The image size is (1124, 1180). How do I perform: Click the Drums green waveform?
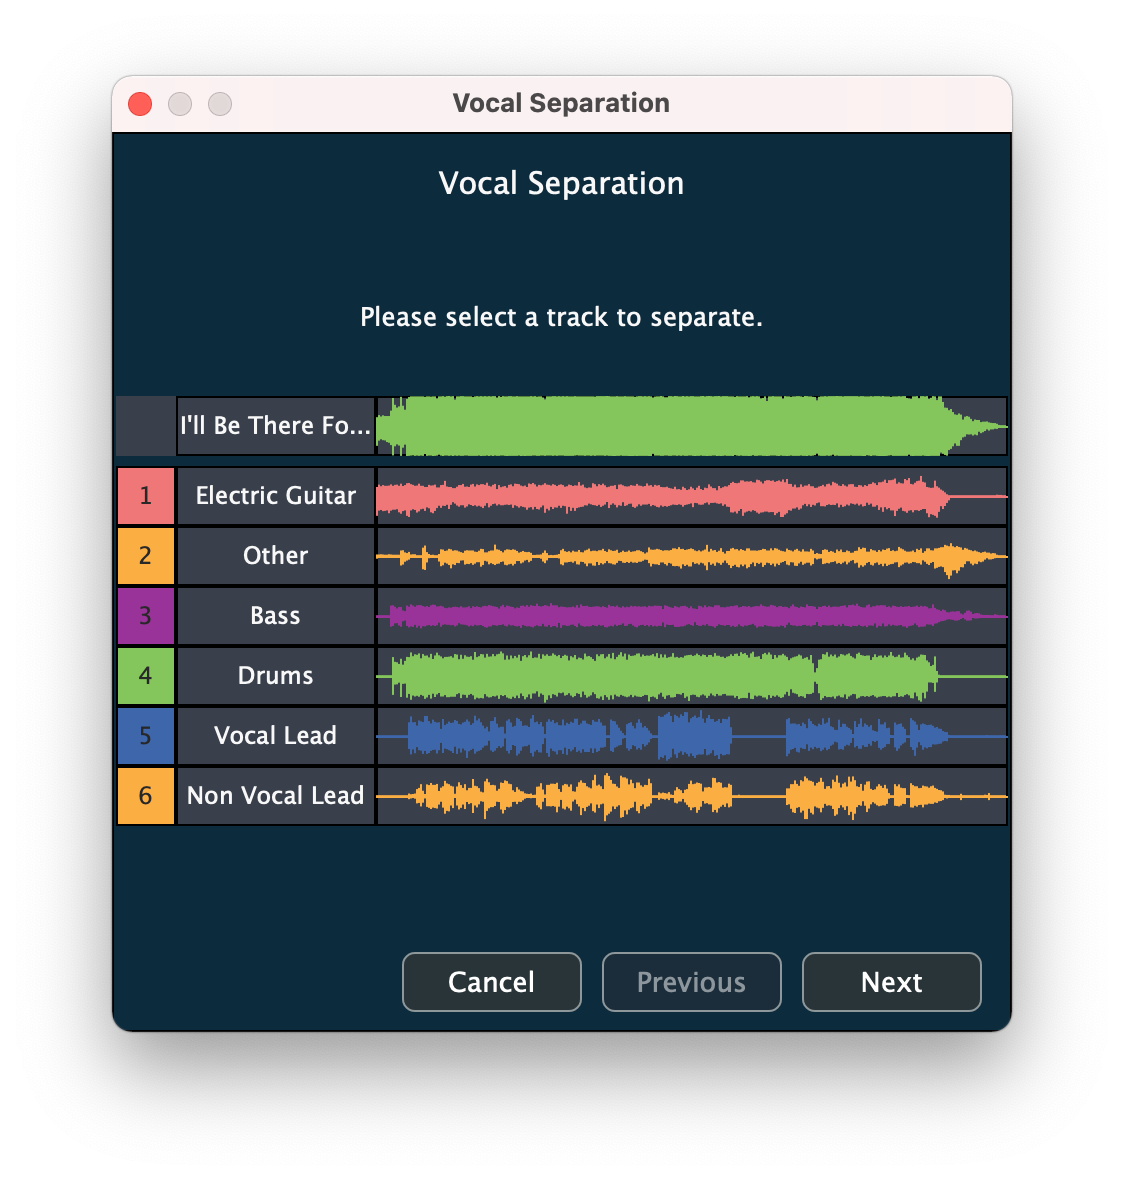(690, 676)
